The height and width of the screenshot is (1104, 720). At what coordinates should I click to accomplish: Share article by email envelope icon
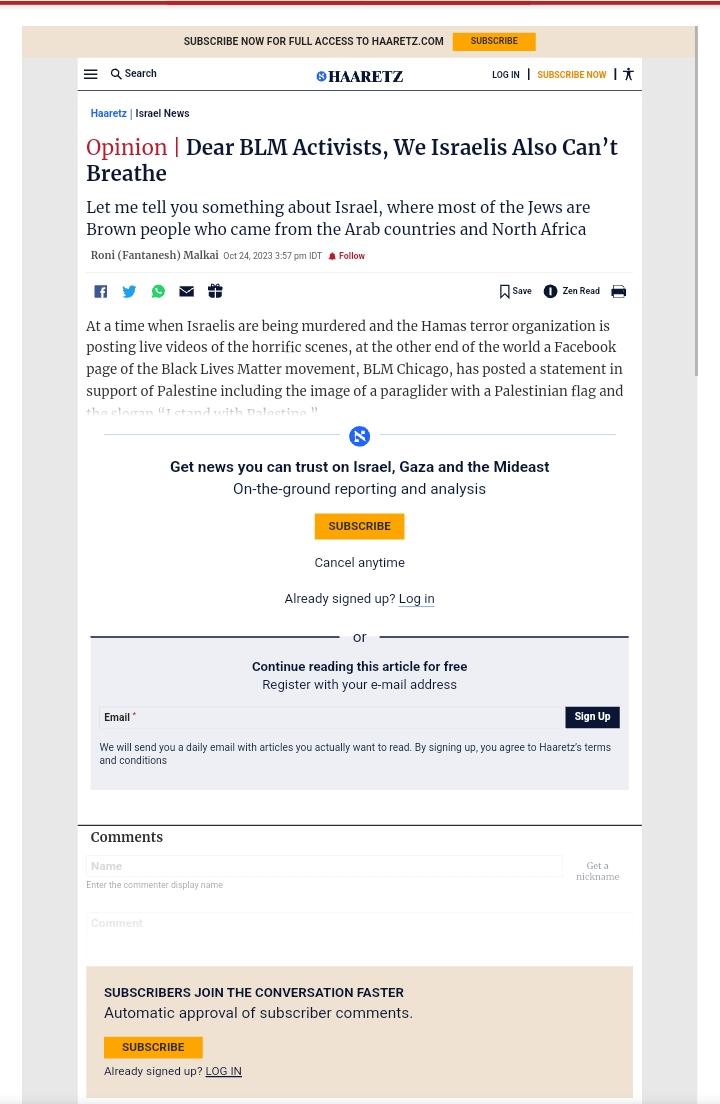pos(186,291)
